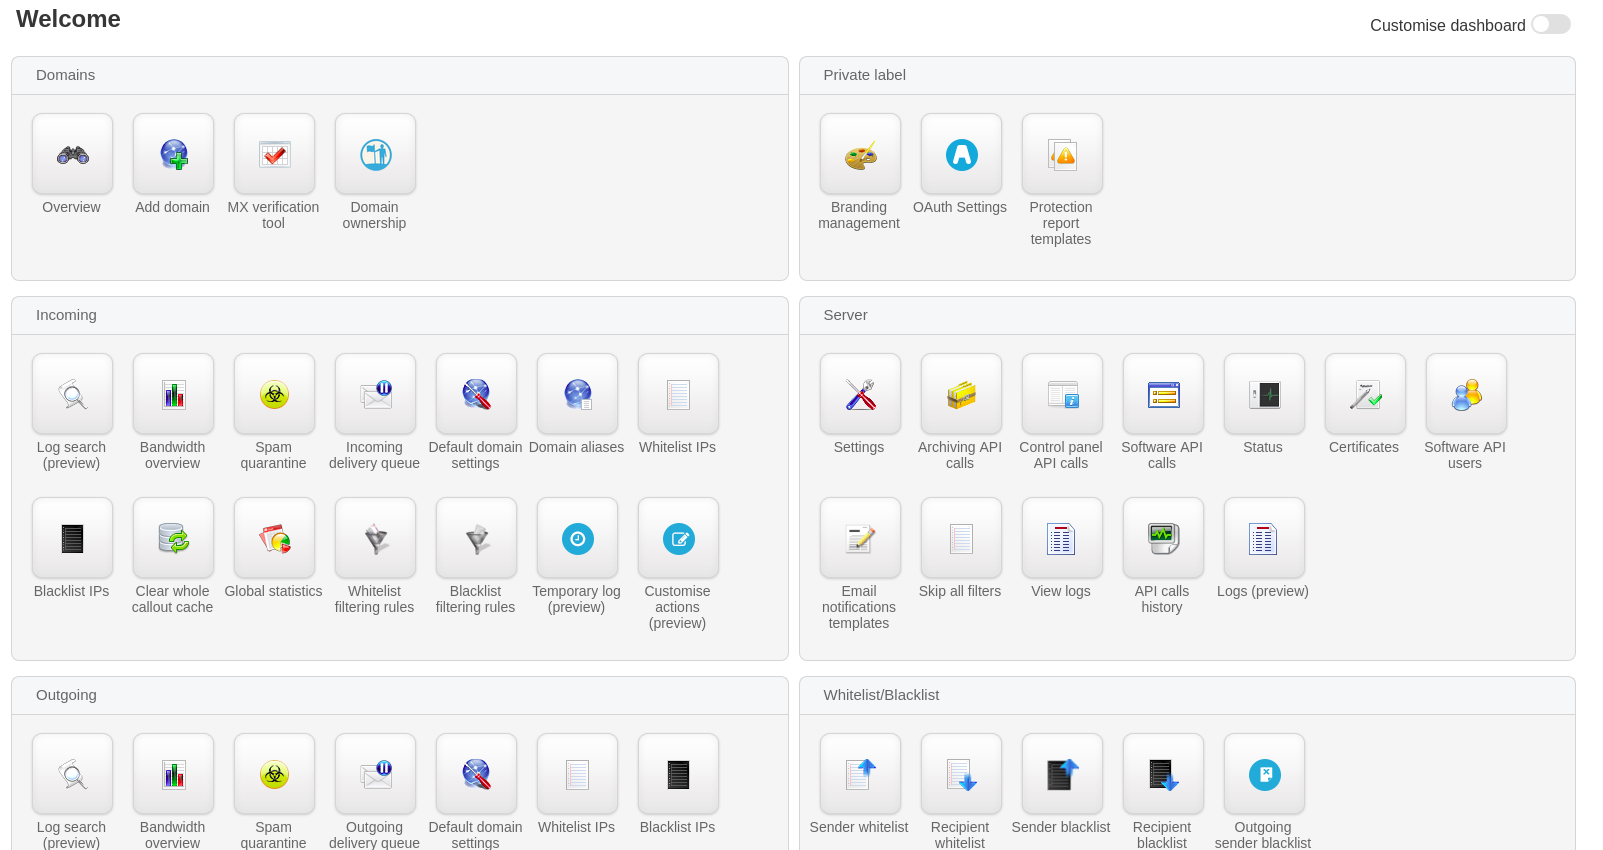Image resolution: width=1603 pixels, height=850 pixels.
Task: Open Outgoing sender blacklist
Action: click(1264, 774)
